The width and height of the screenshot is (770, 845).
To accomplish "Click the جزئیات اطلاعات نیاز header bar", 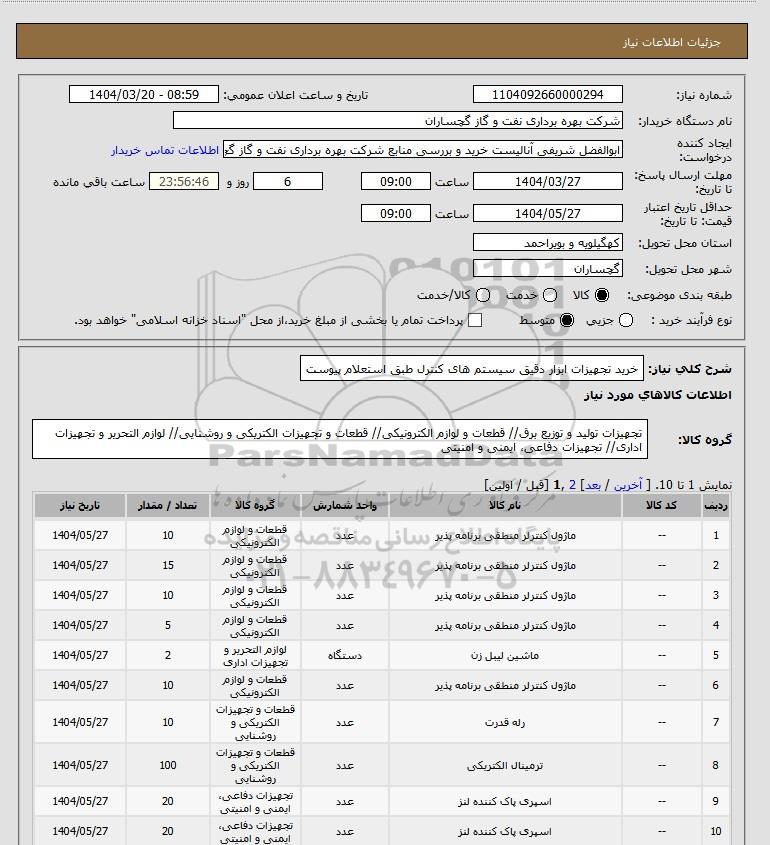I will point(382,41).
